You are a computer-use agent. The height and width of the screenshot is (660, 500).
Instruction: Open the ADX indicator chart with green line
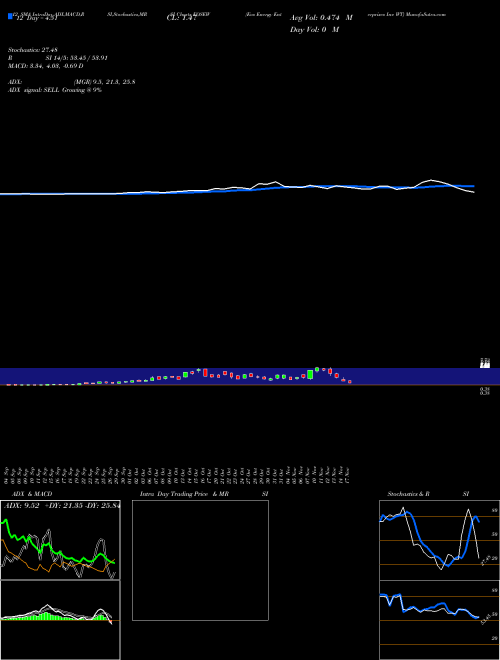pyautogui.click(x=60, y=540)
